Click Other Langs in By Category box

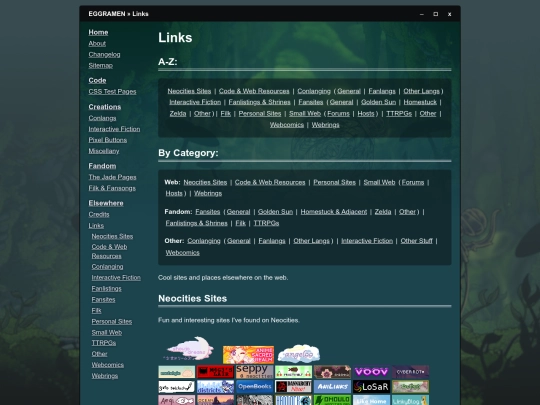click(311, 241)
